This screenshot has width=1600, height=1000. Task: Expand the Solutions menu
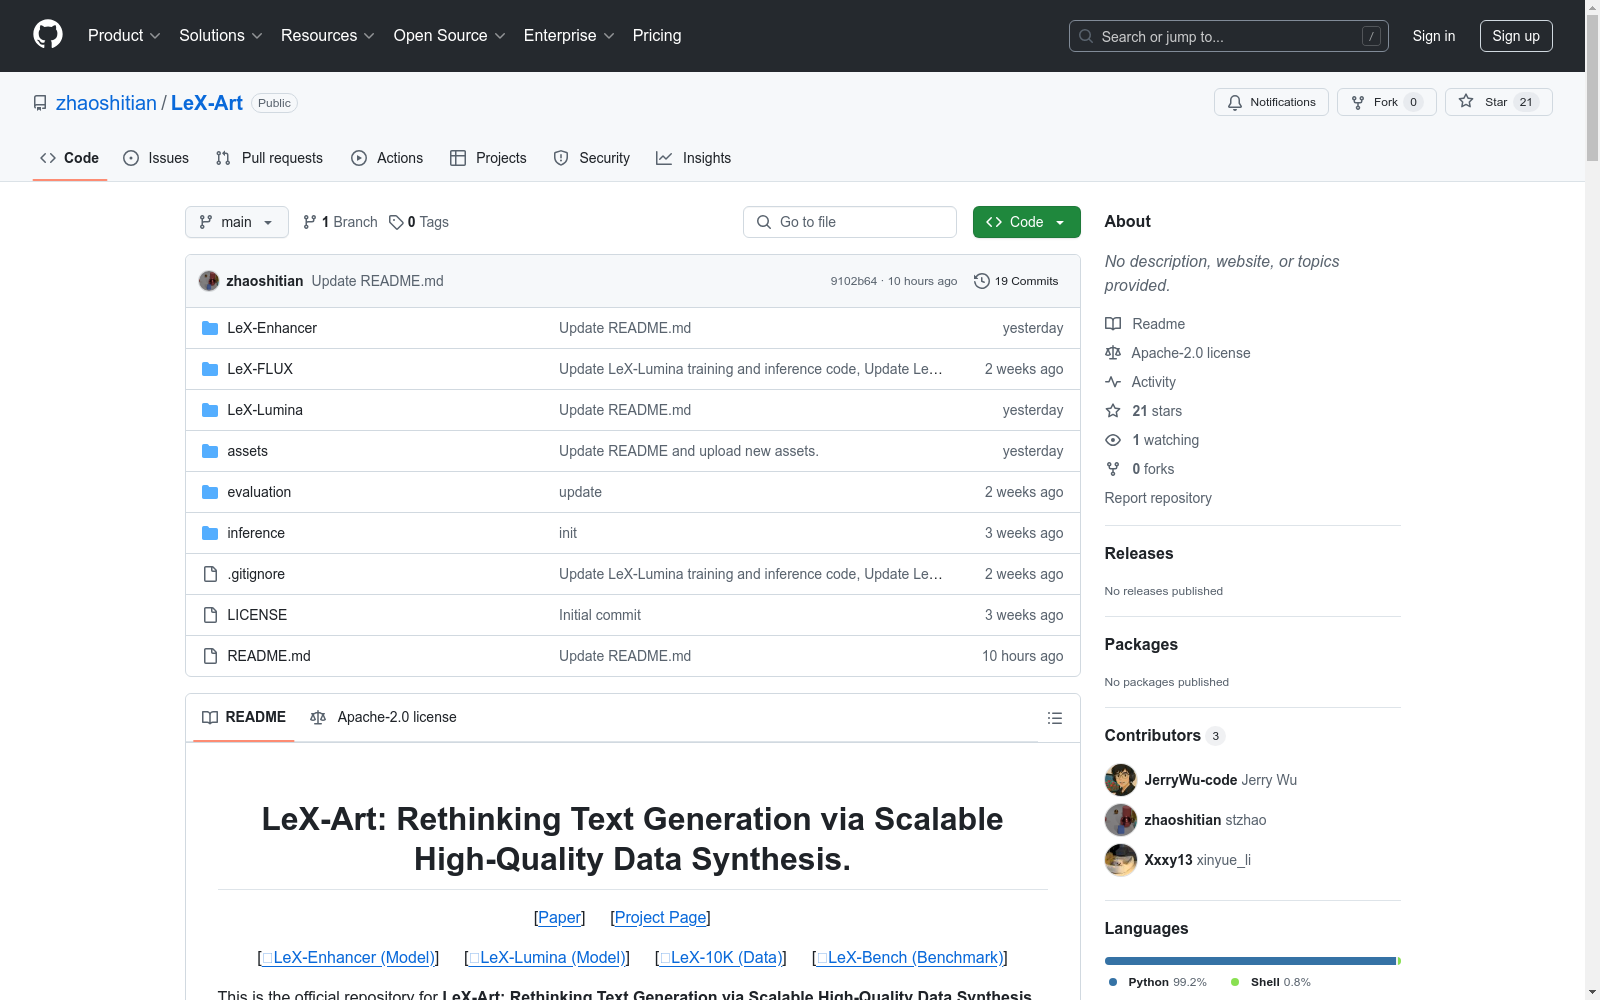coord(221,36)
